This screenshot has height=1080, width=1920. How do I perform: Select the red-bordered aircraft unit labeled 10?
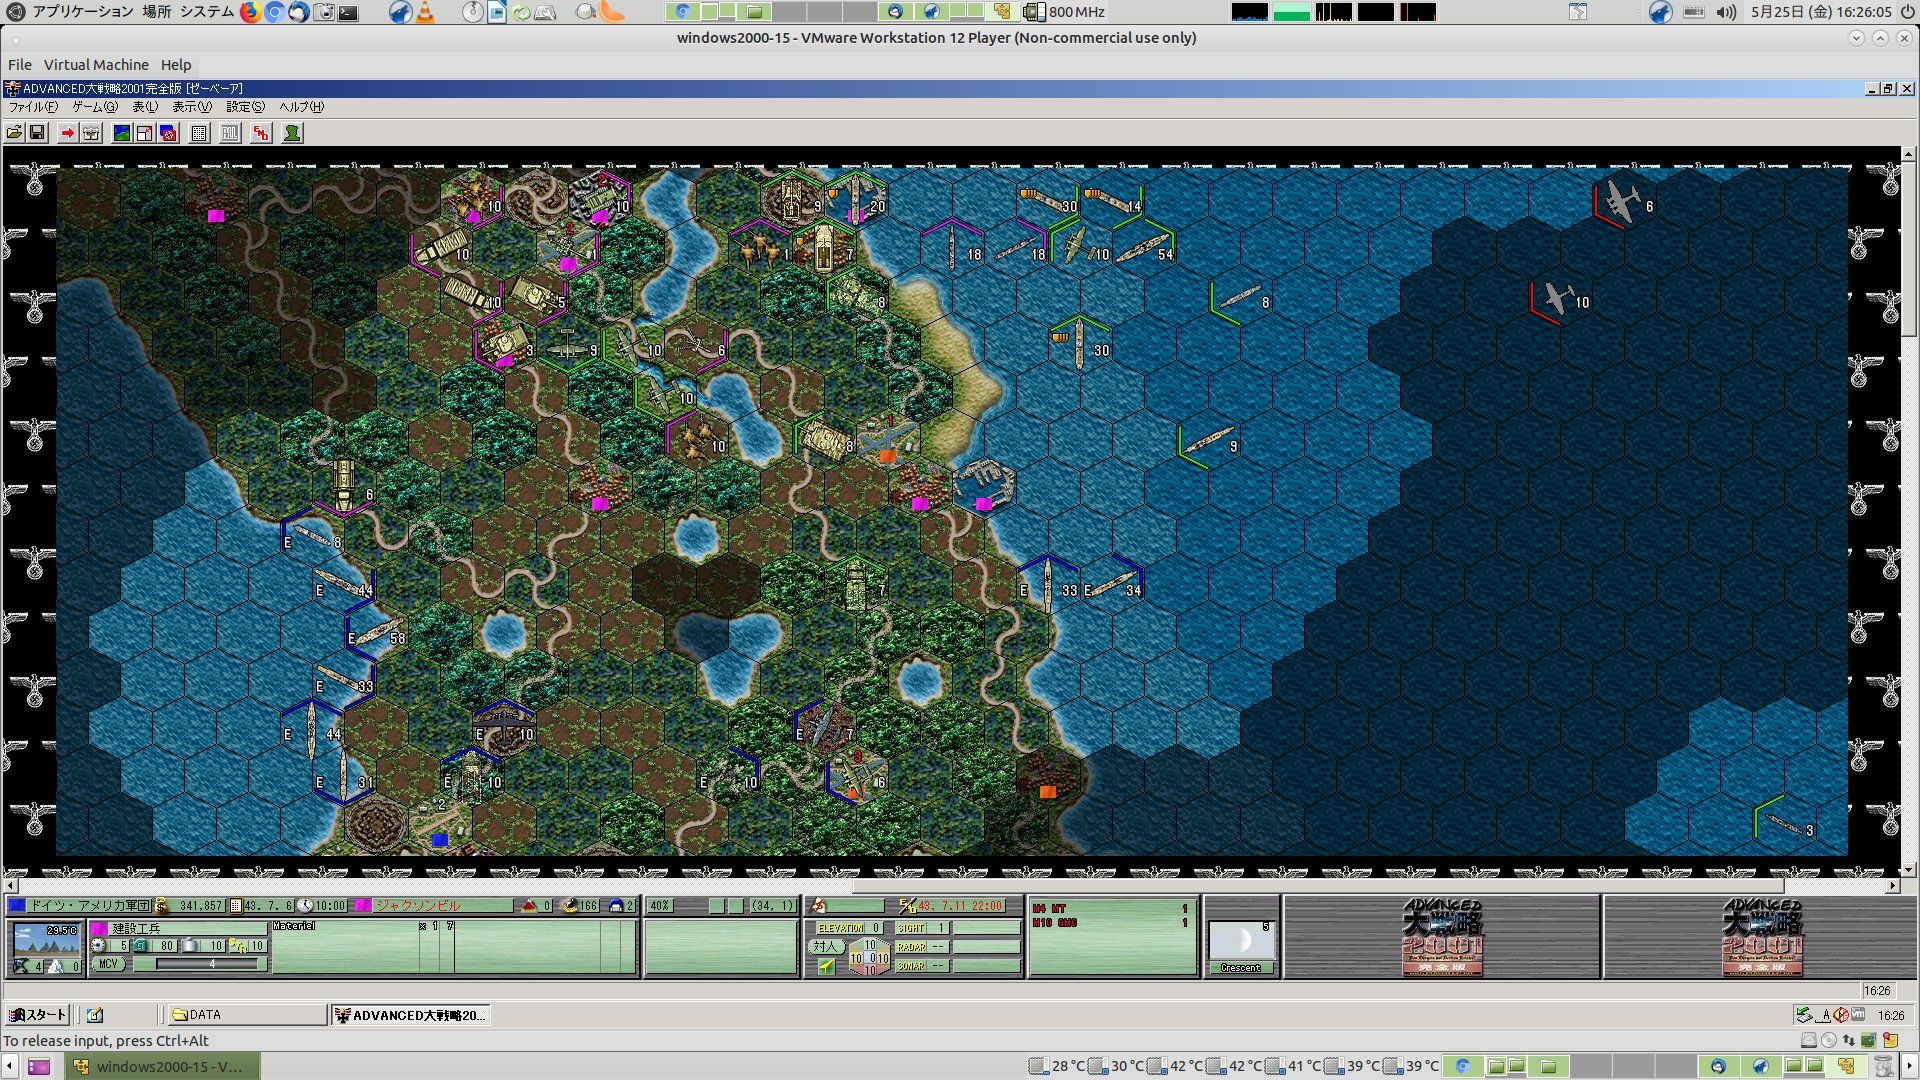pos(1560,299)
